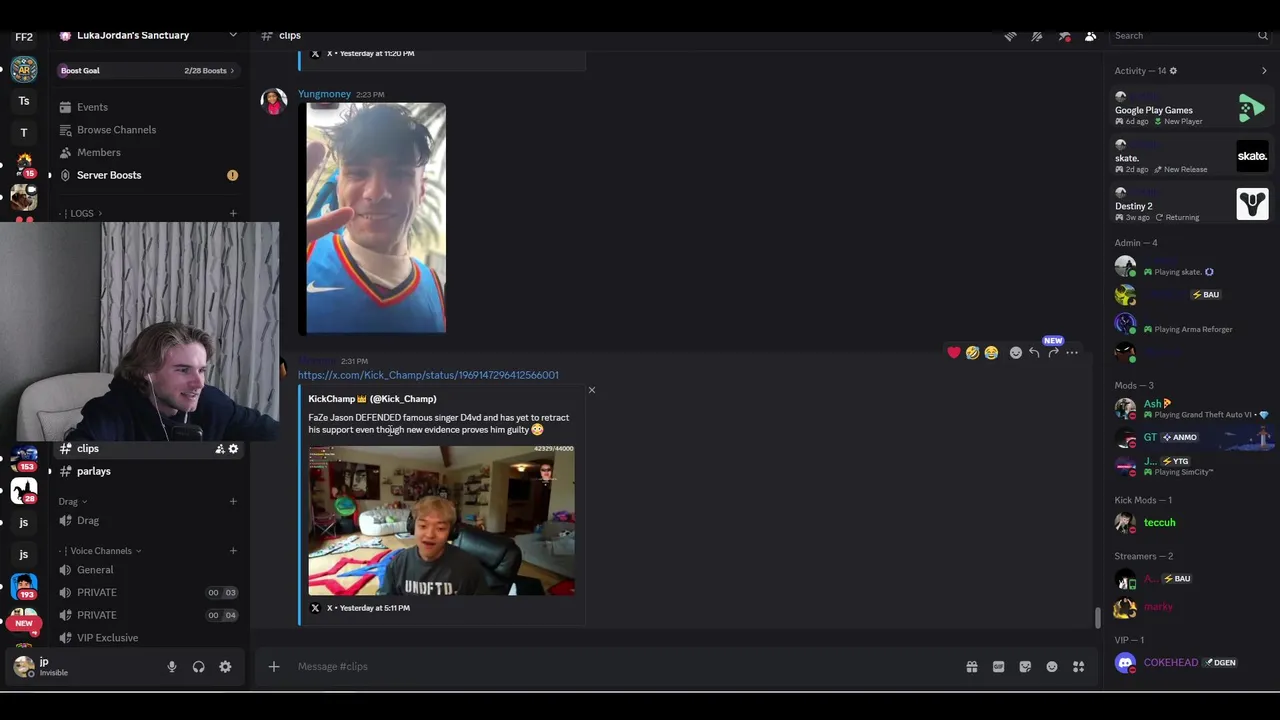
Task: React with the red heart emoji
Action: coord(954,352)
